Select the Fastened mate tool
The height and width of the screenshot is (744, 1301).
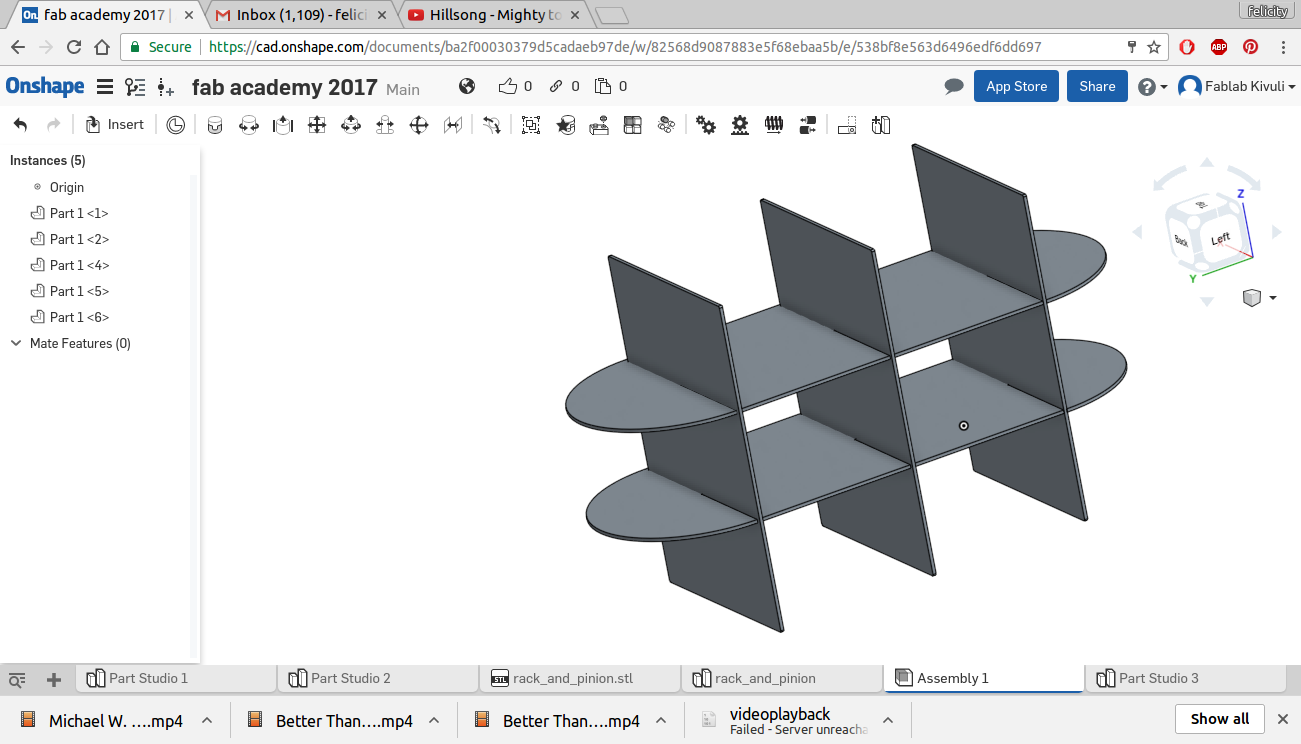click(215, 125)
